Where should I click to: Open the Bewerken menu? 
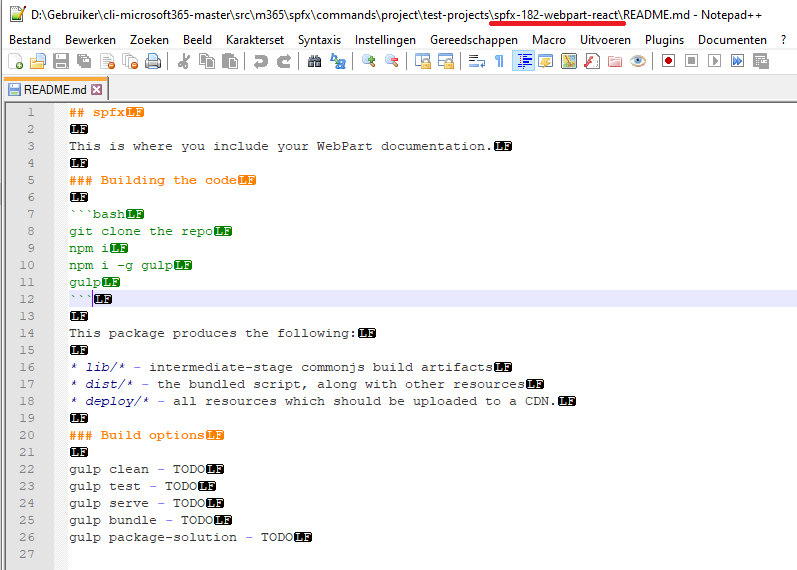[x=90, y=40]
